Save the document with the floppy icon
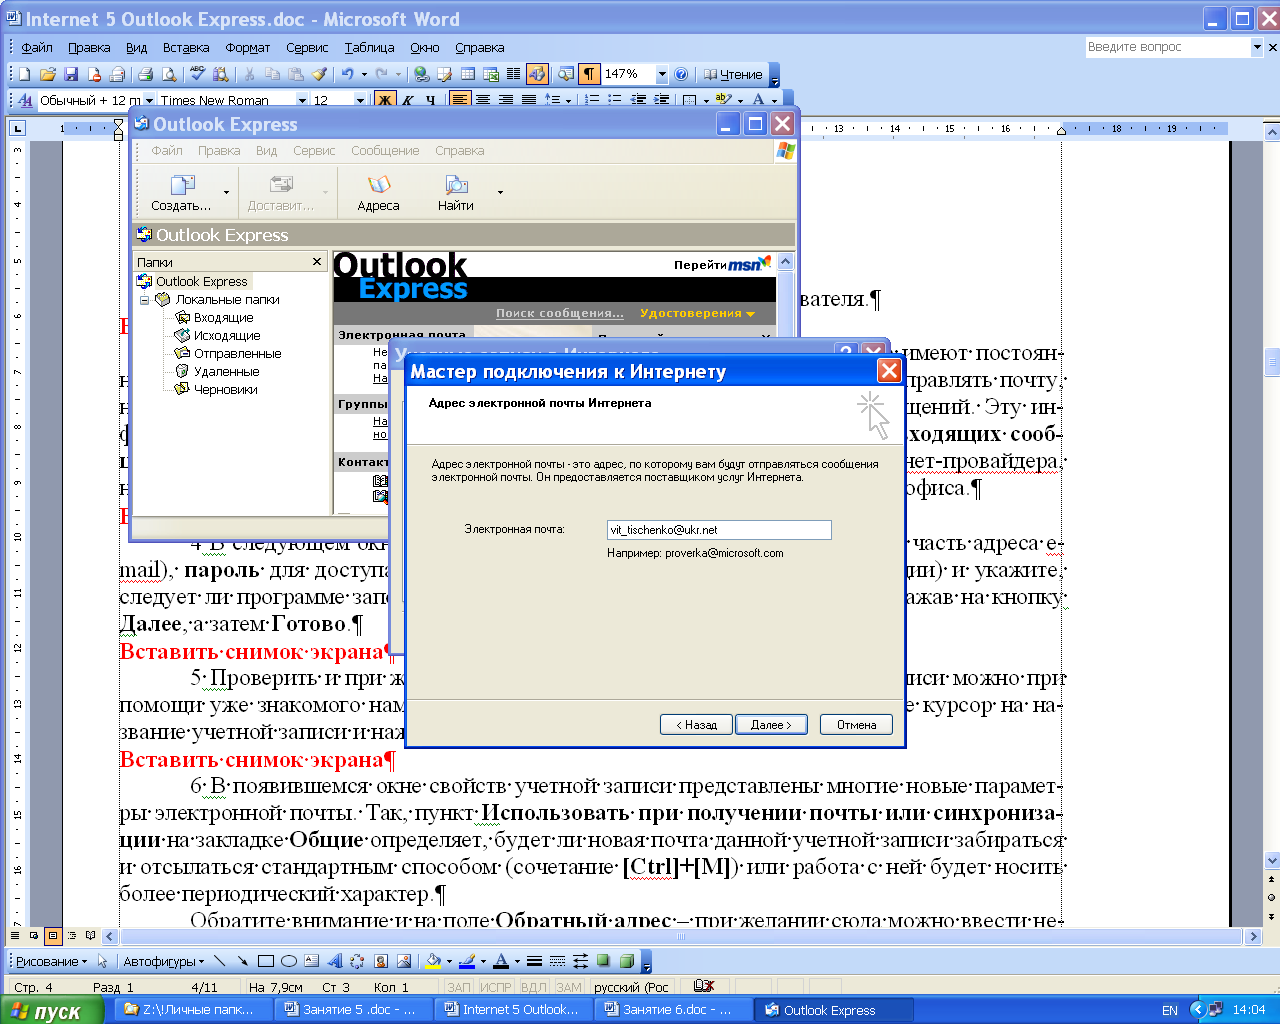The height and width of the screenshot is (1024, 1280). (70, 74)
